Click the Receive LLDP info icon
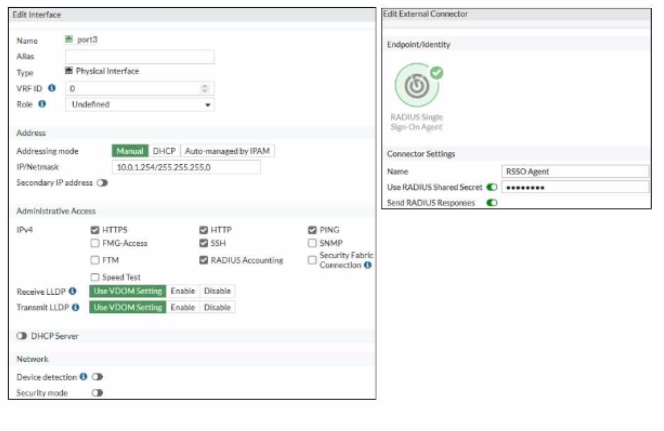The width and height of the screenshot is (664, 431). tap(72, 291)
